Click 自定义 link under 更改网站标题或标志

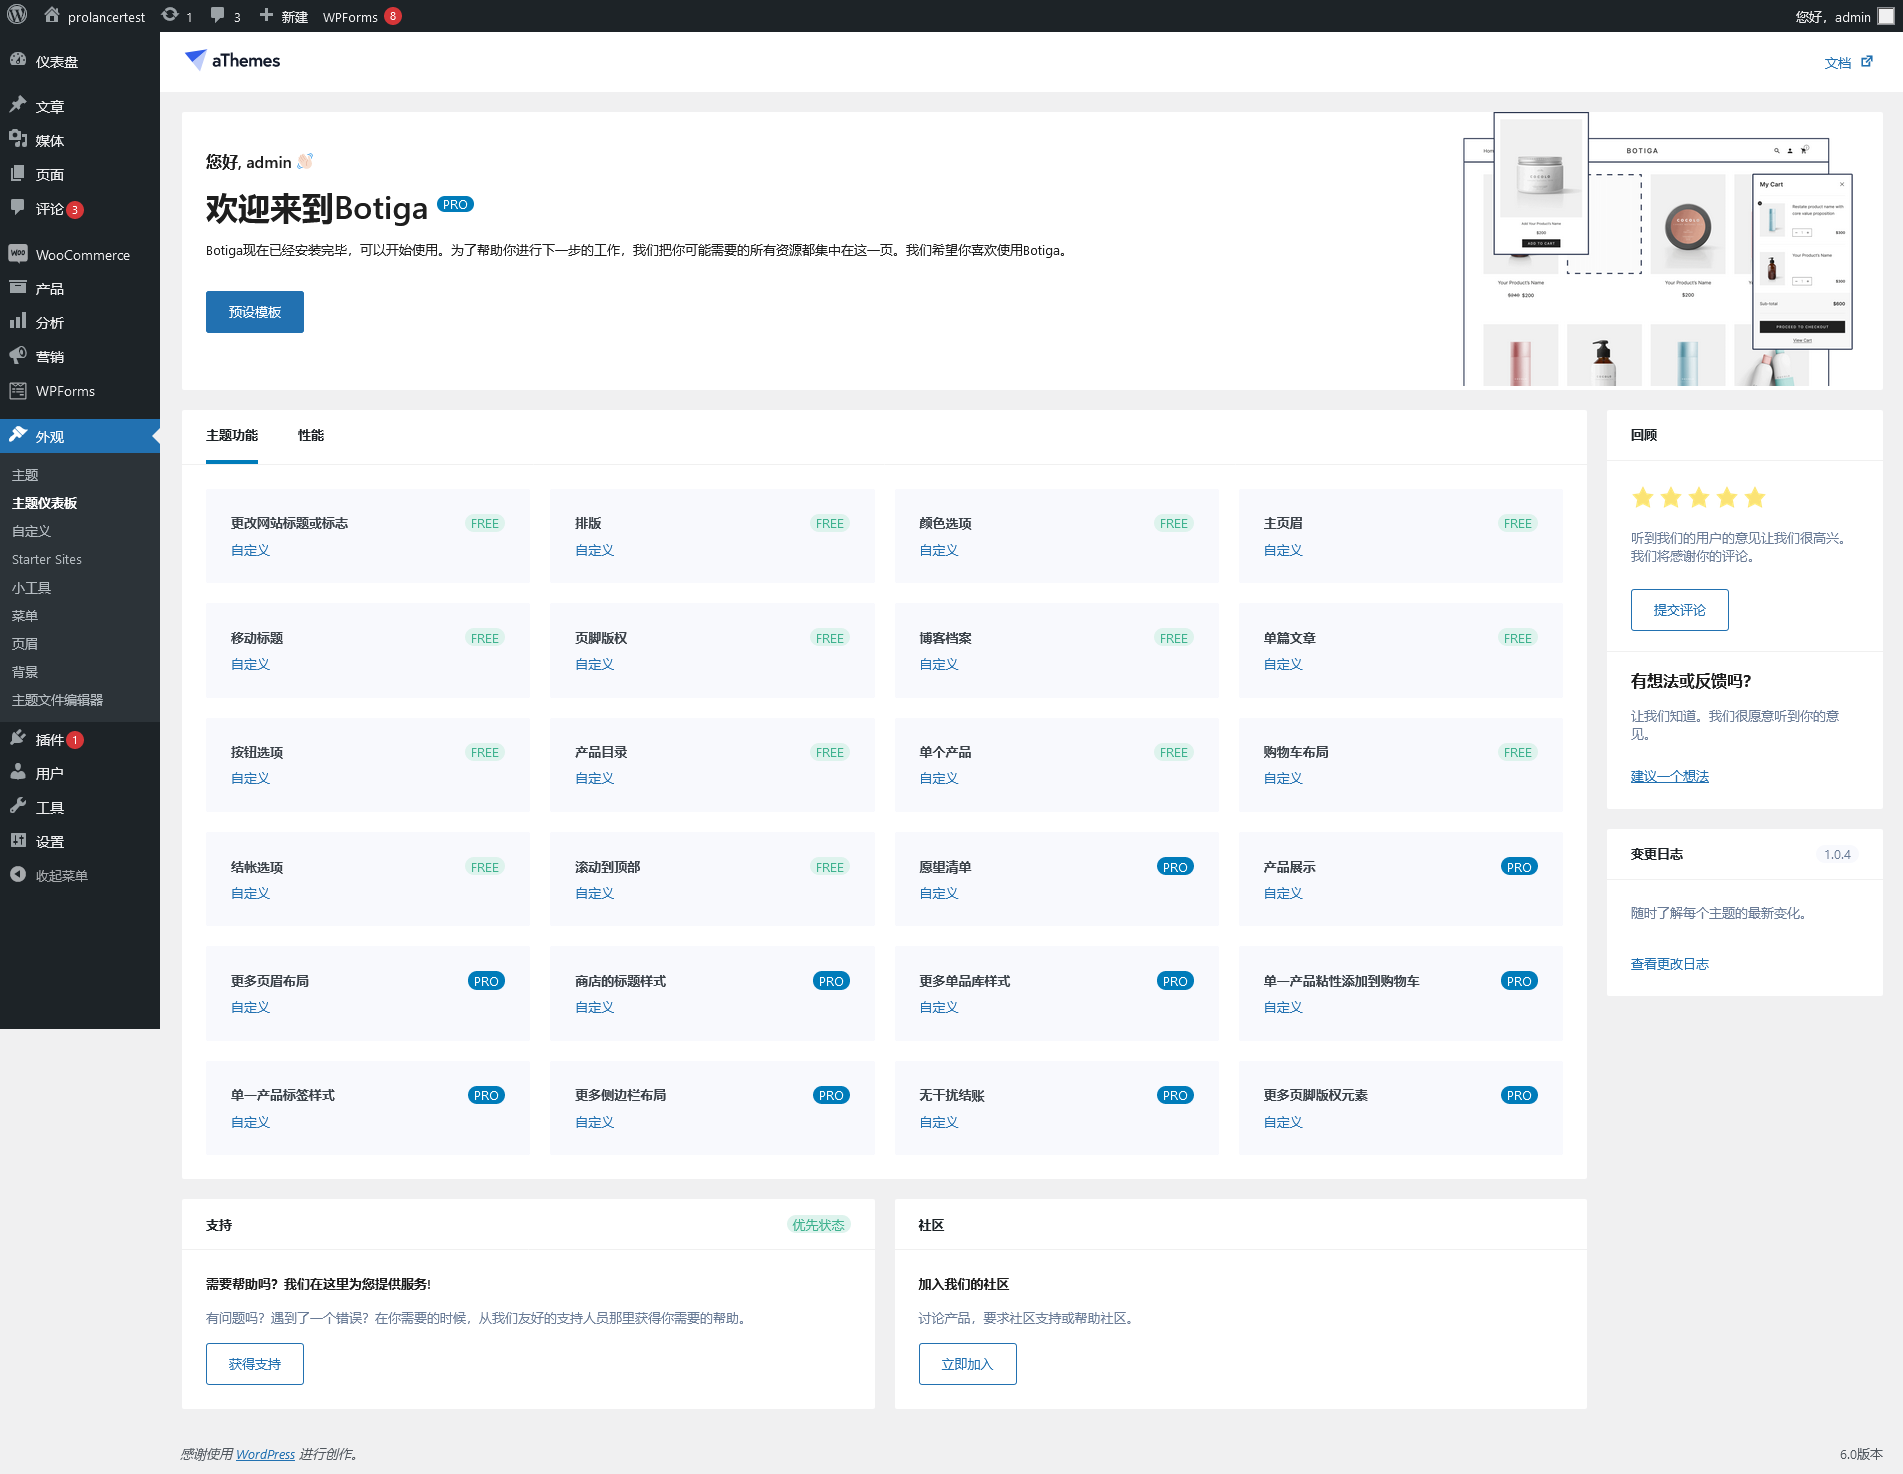click(x=250, y=550)
